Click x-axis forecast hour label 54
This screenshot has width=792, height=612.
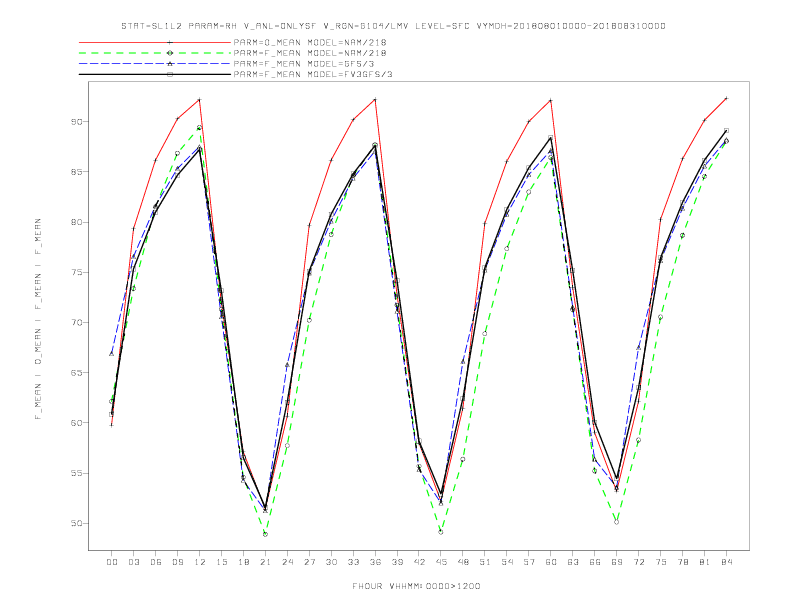click(x=507, y=562)
